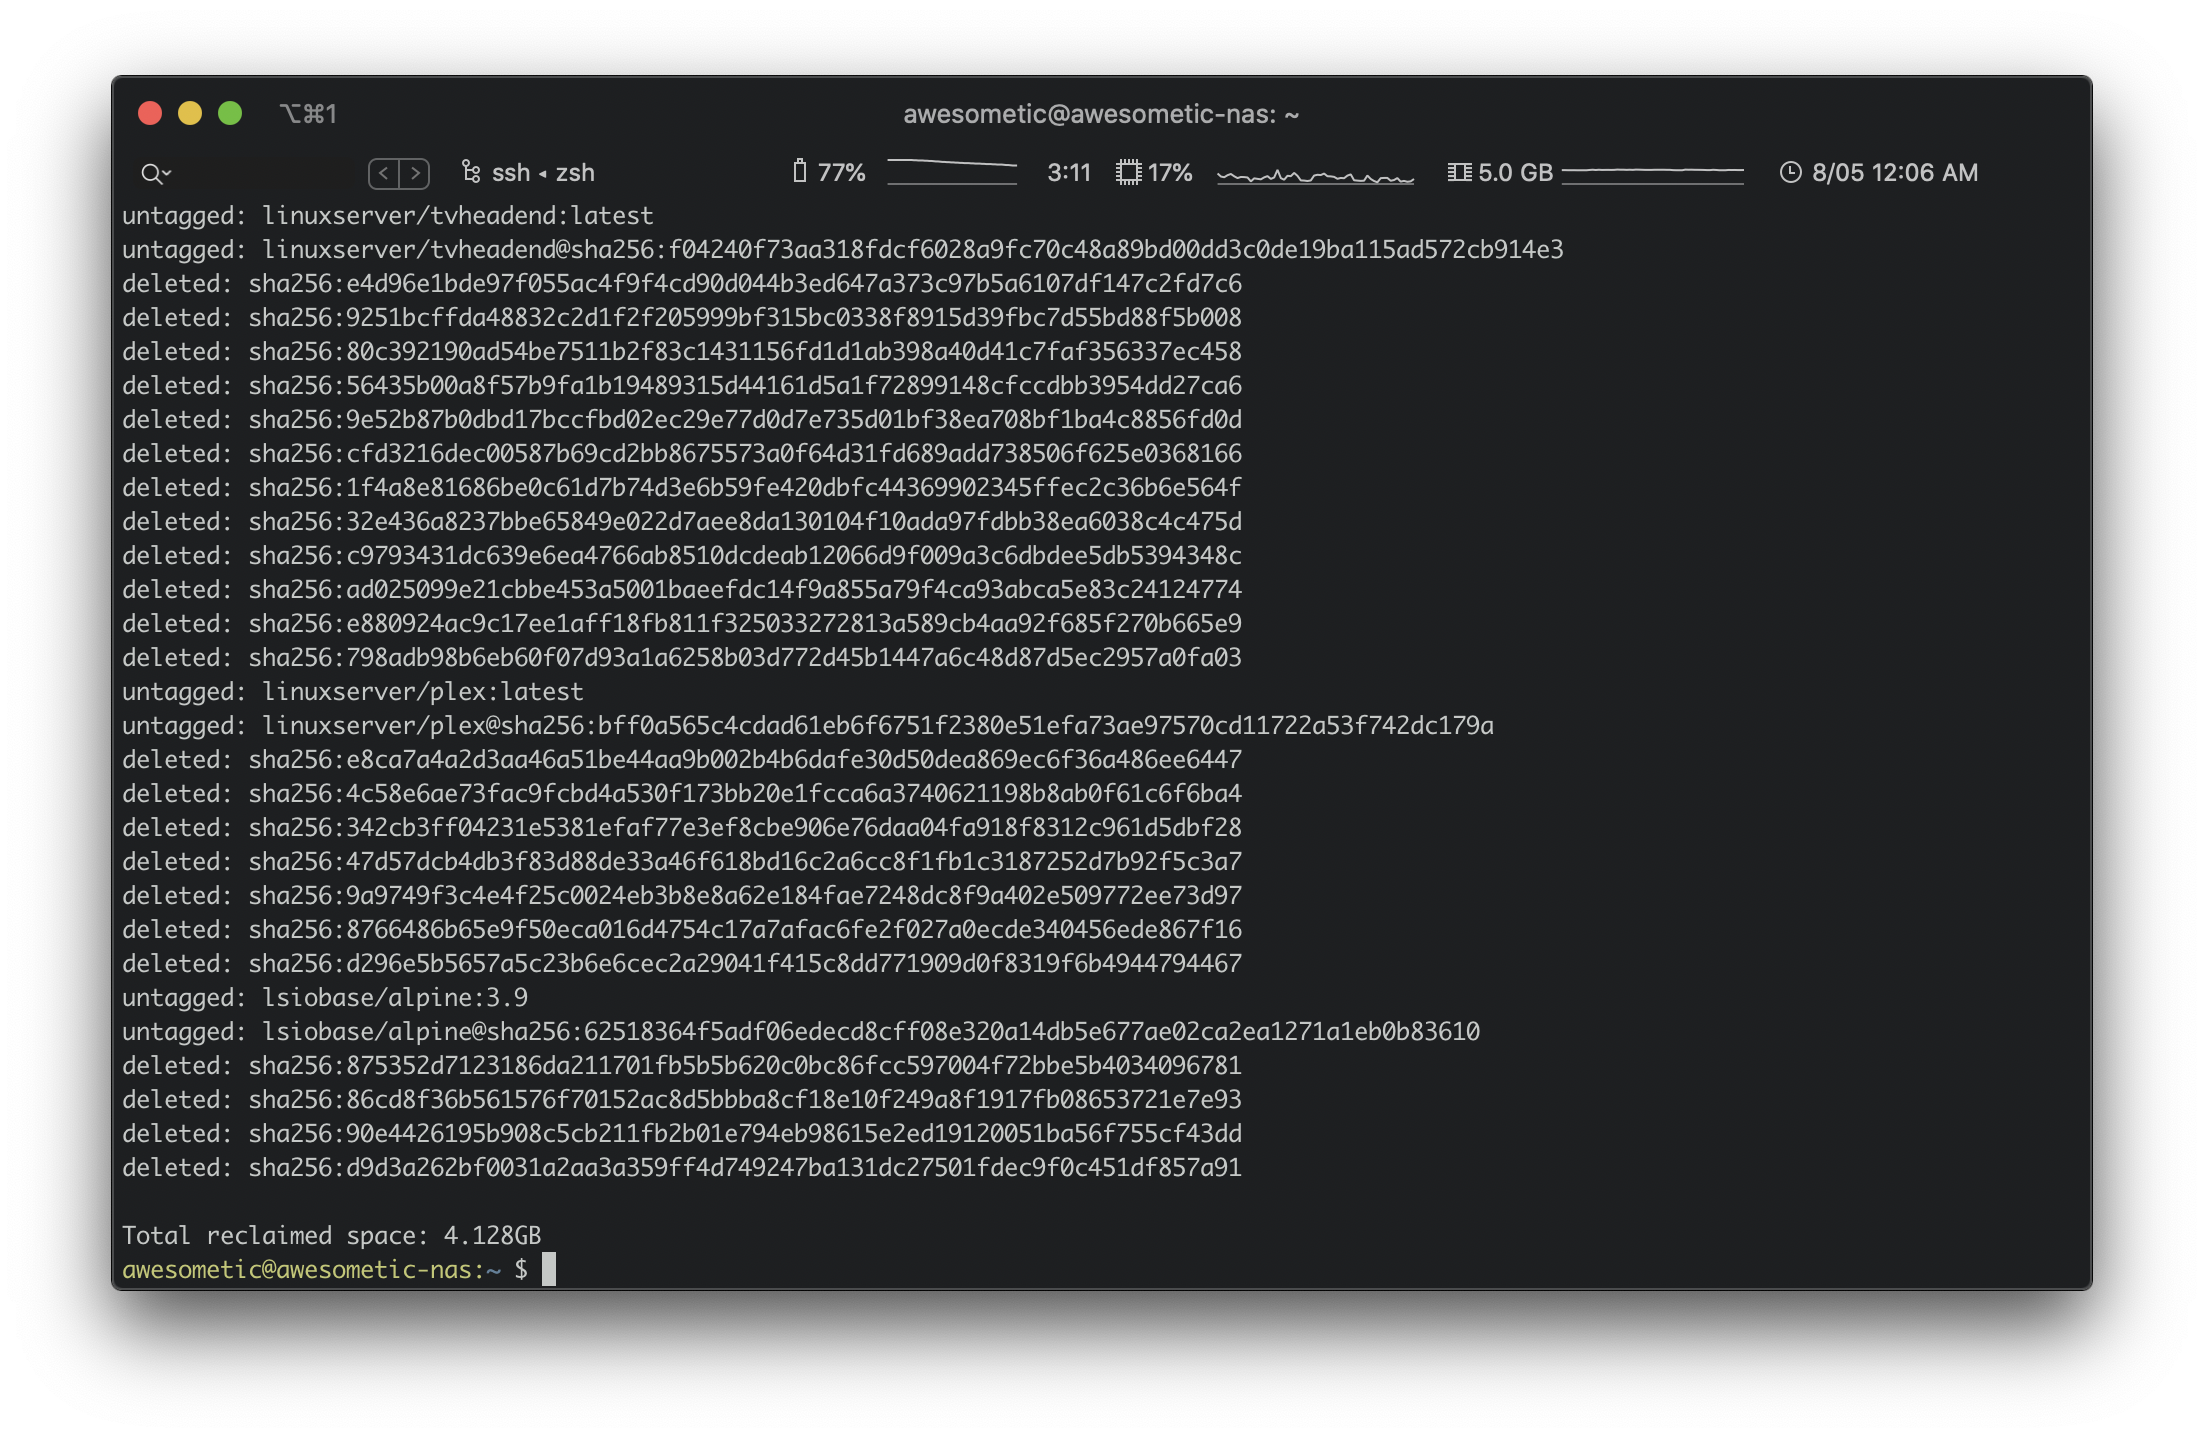
Task: Click the memory icon beside 5.0 GB
Action: pyautogui.click(x=1459, y=172)
